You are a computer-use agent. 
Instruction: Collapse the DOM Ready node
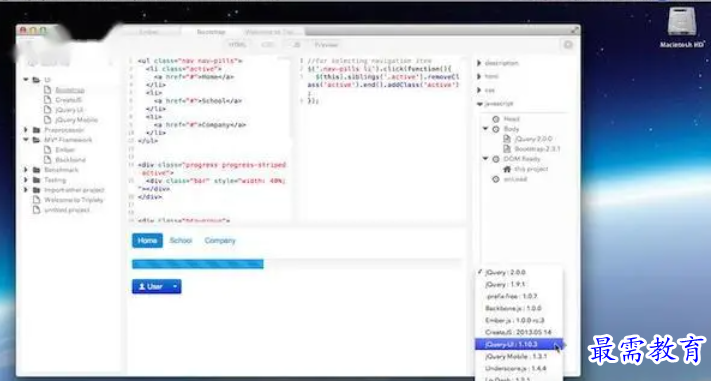(485, 158)
